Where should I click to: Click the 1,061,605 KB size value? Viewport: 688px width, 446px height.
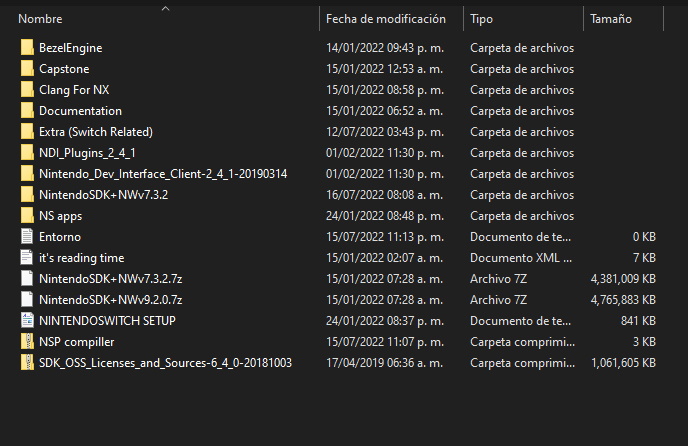(624, 363)
